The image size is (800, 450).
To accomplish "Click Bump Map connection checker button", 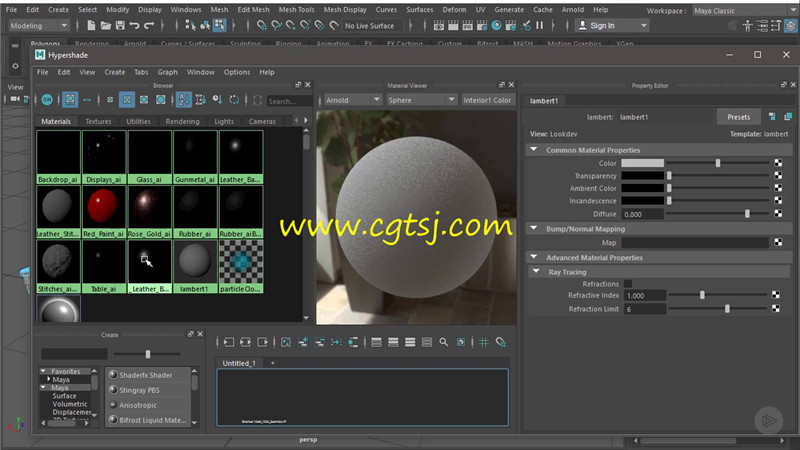I will (x=778, y=242).
